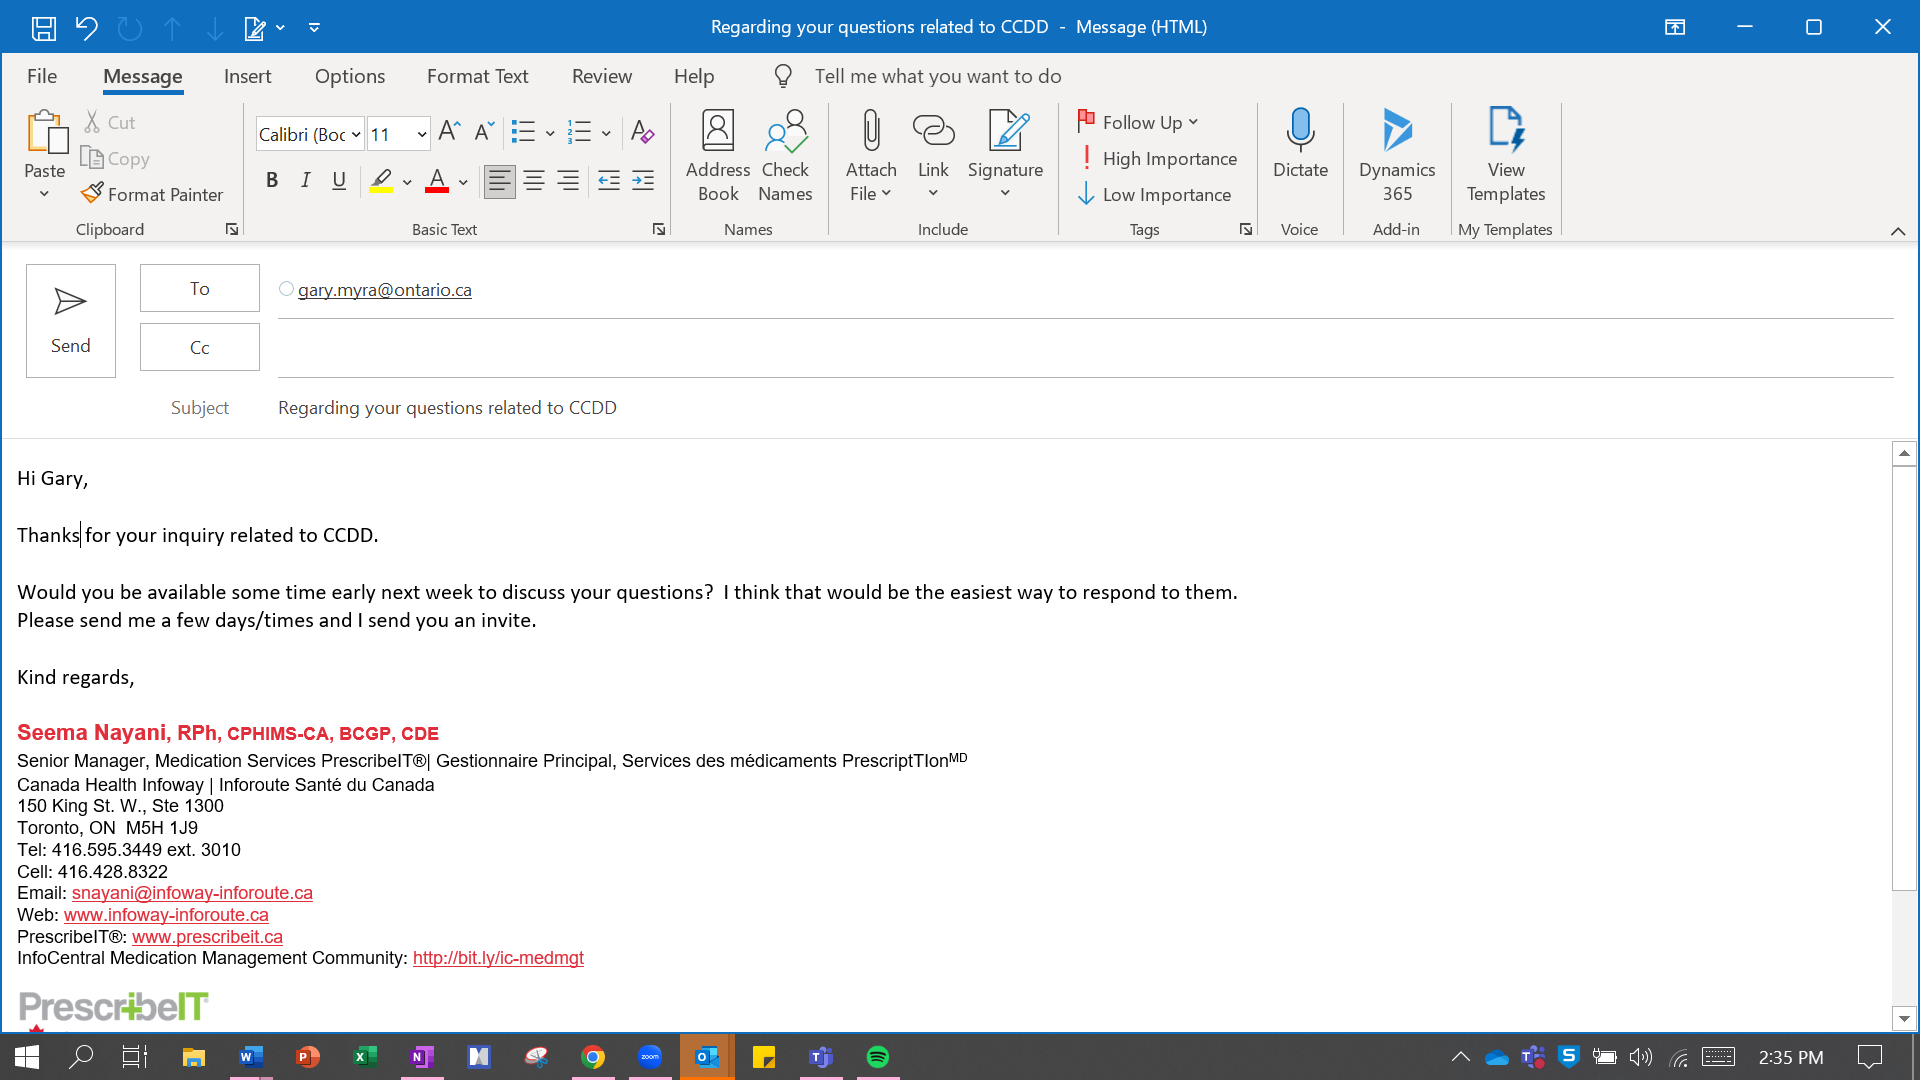The image size is (1920, 1080).
Task: Expand numbering list options arrow
Action: pyautogui.click(x=606, y=133)
